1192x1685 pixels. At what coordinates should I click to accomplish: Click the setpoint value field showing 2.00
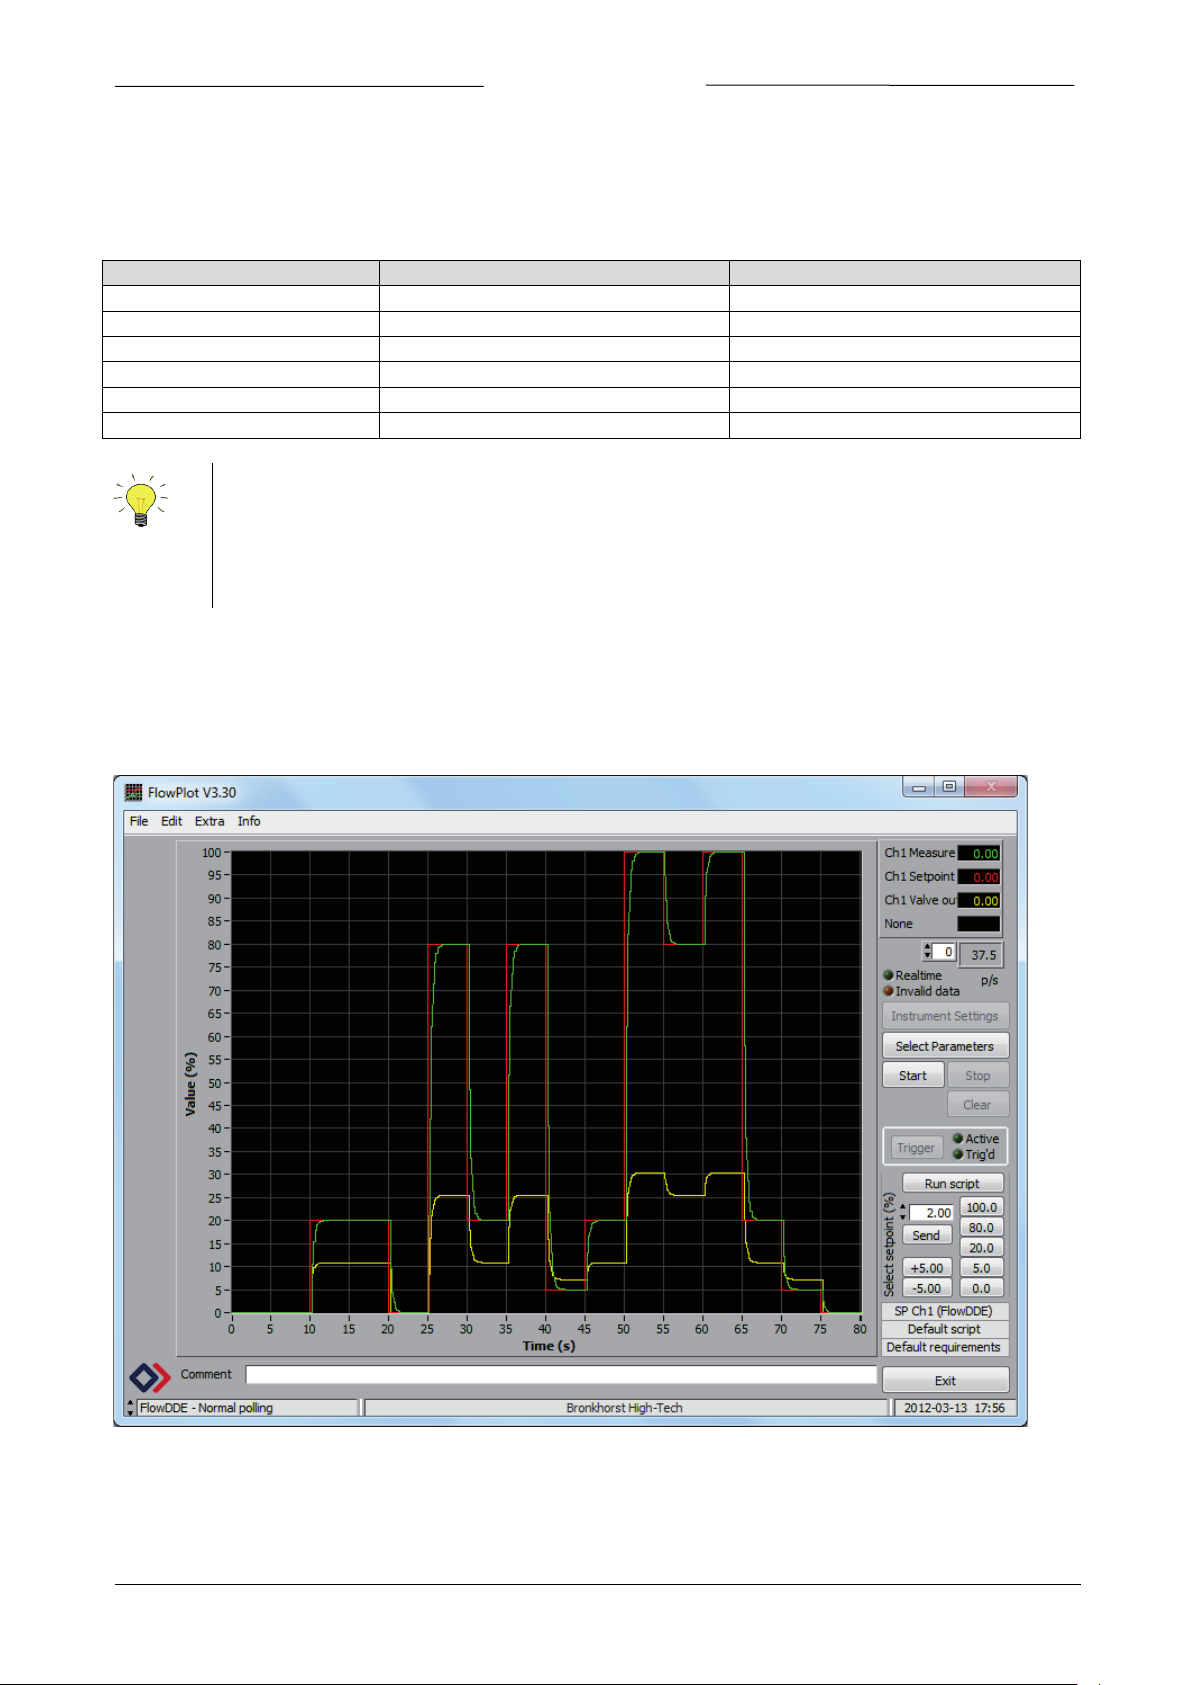coord(932,1213)
